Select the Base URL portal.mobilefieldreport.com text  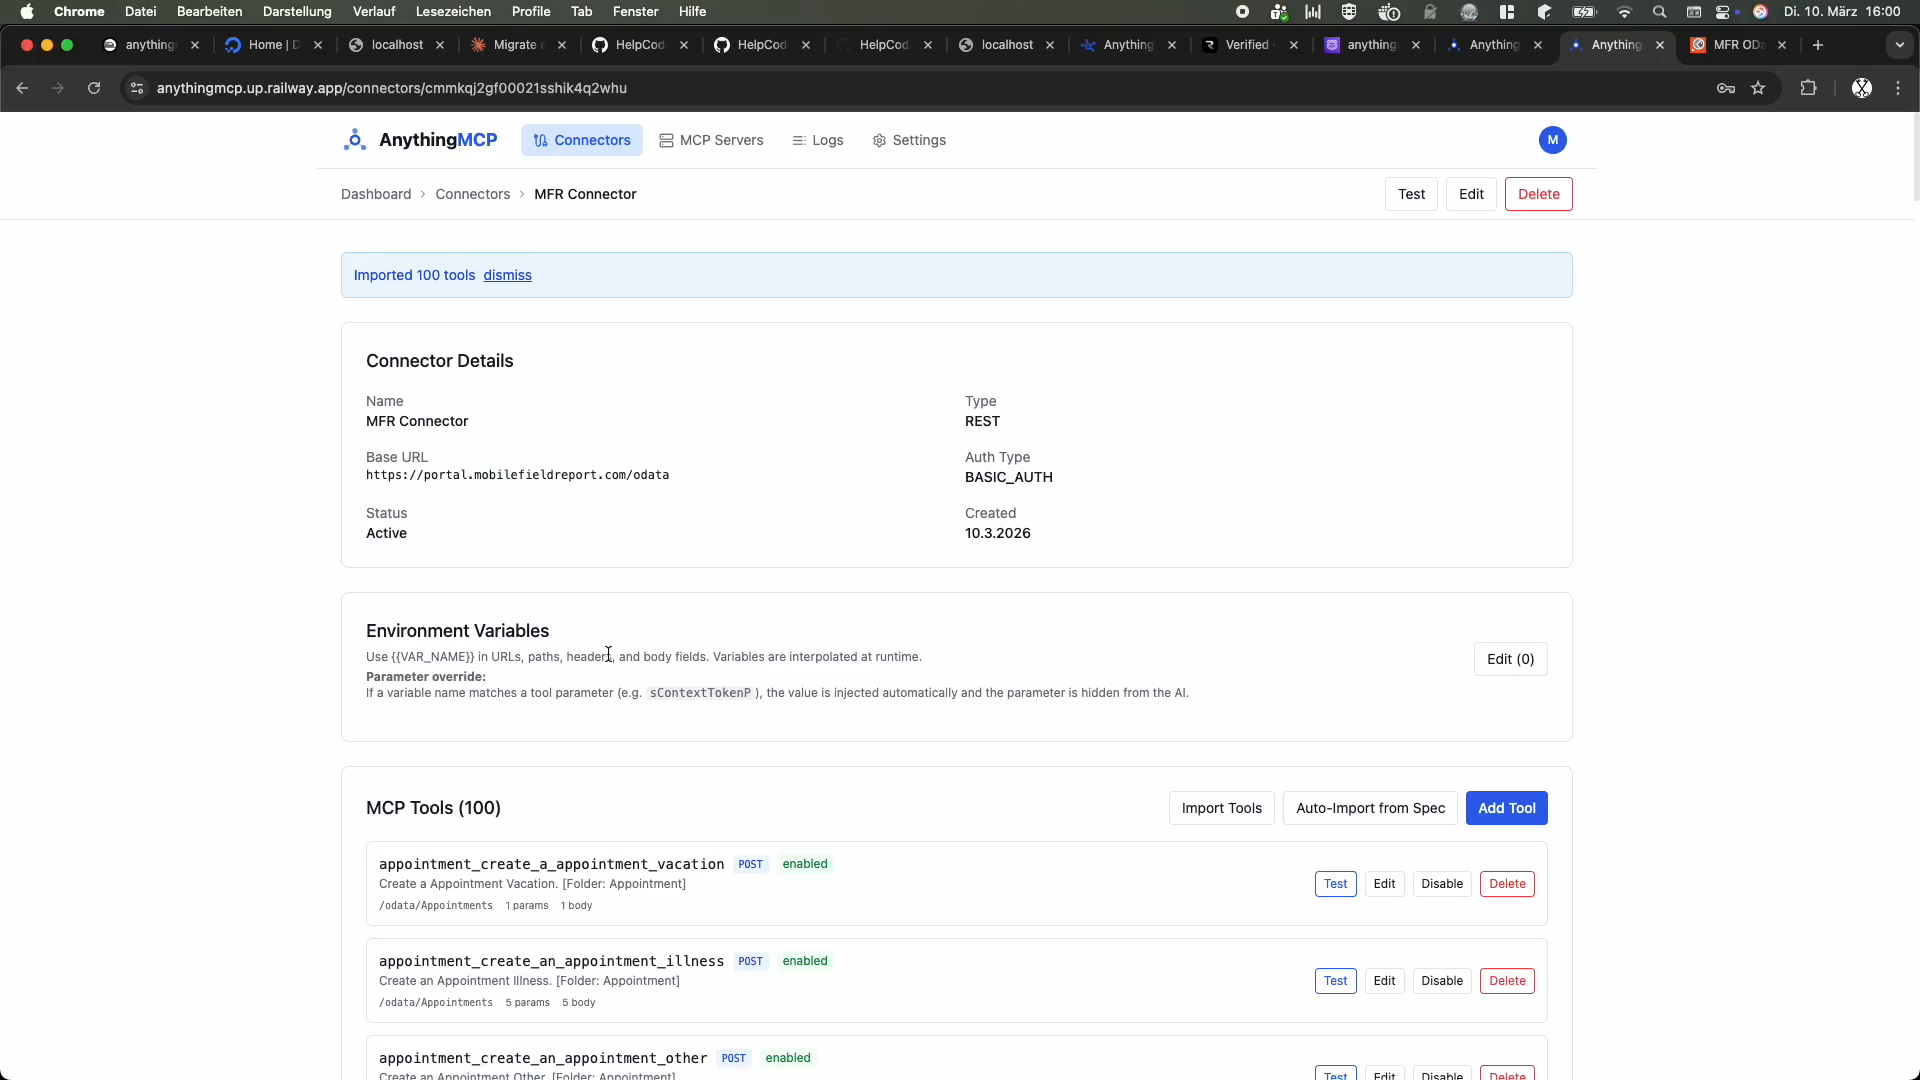pos(517,475)
